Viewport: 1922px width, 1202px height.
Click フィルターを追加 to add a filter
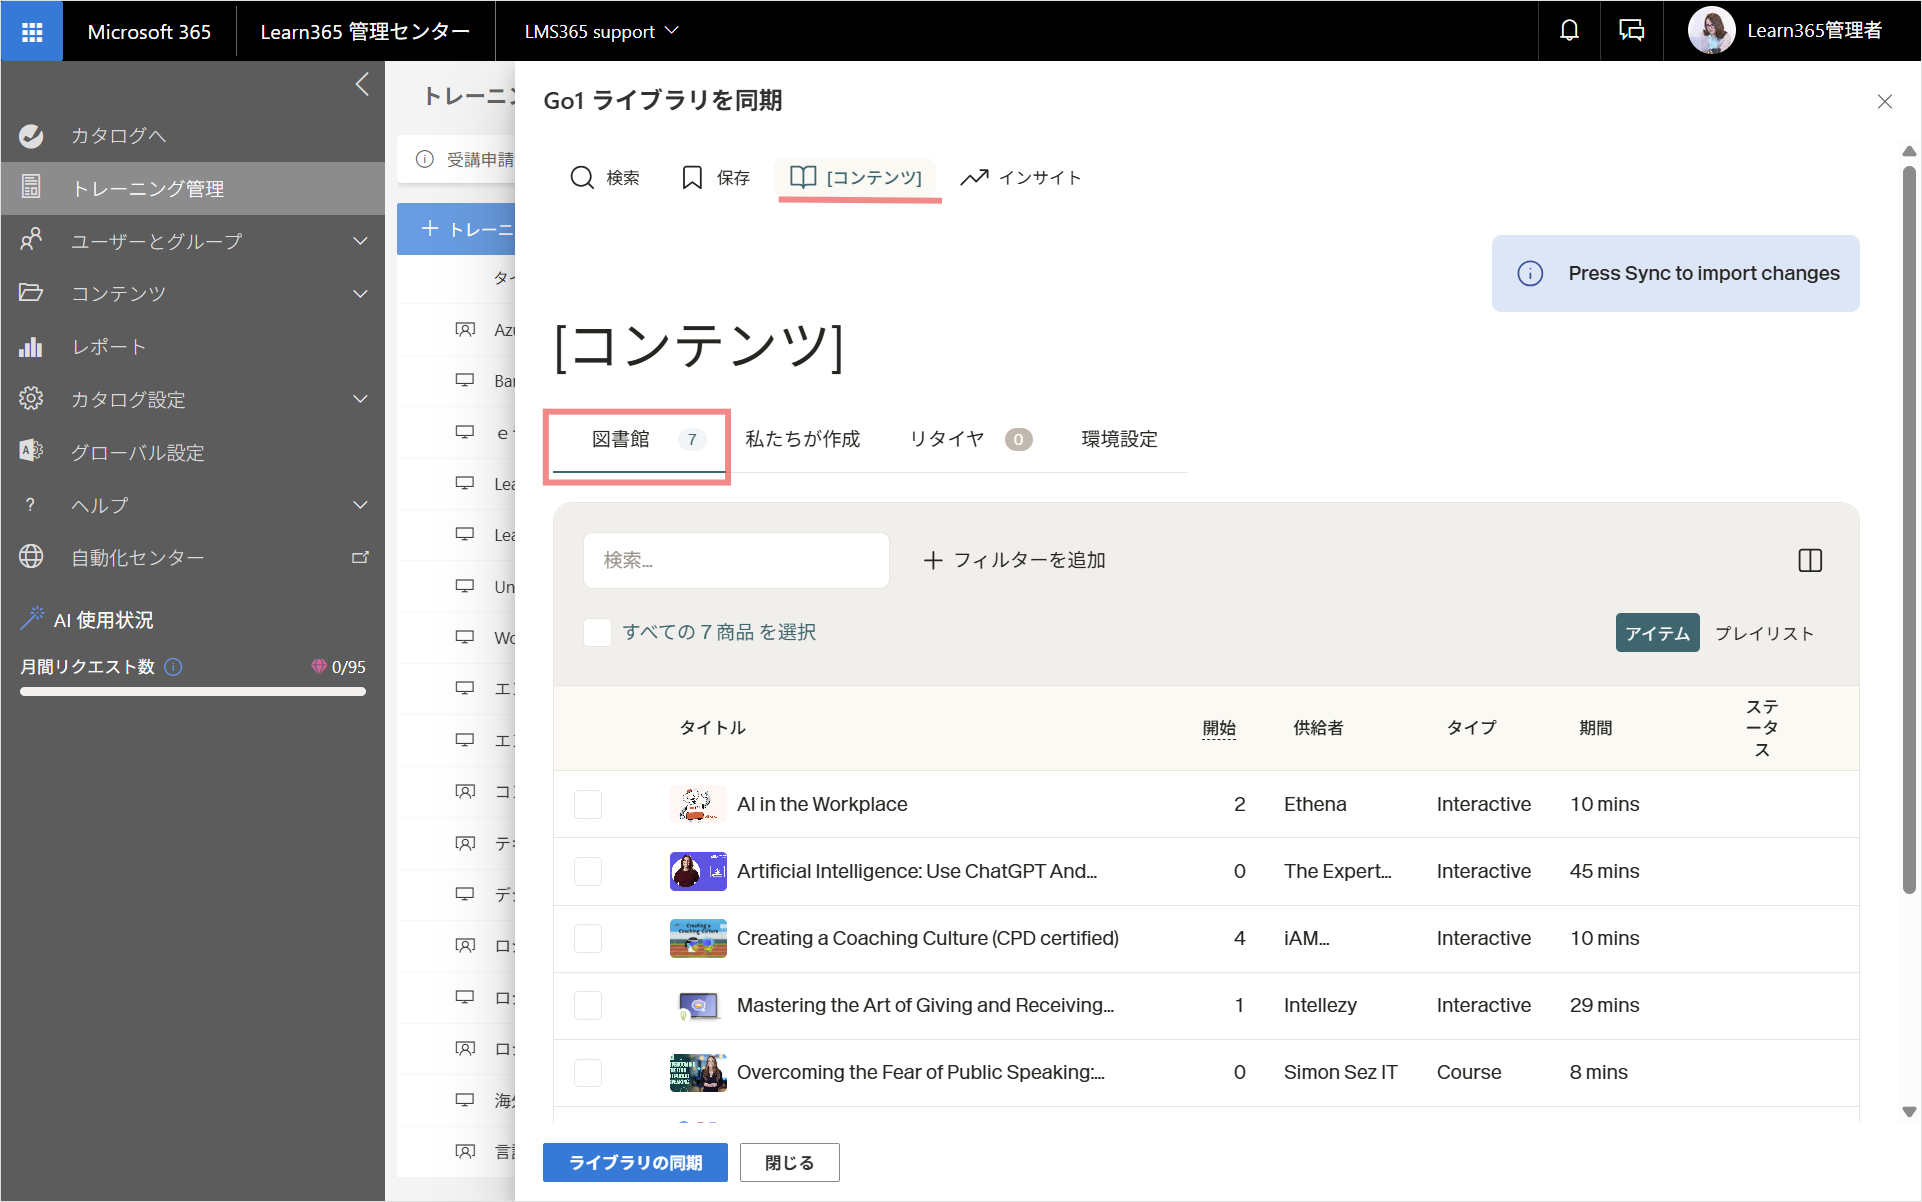click(1014, 560)
